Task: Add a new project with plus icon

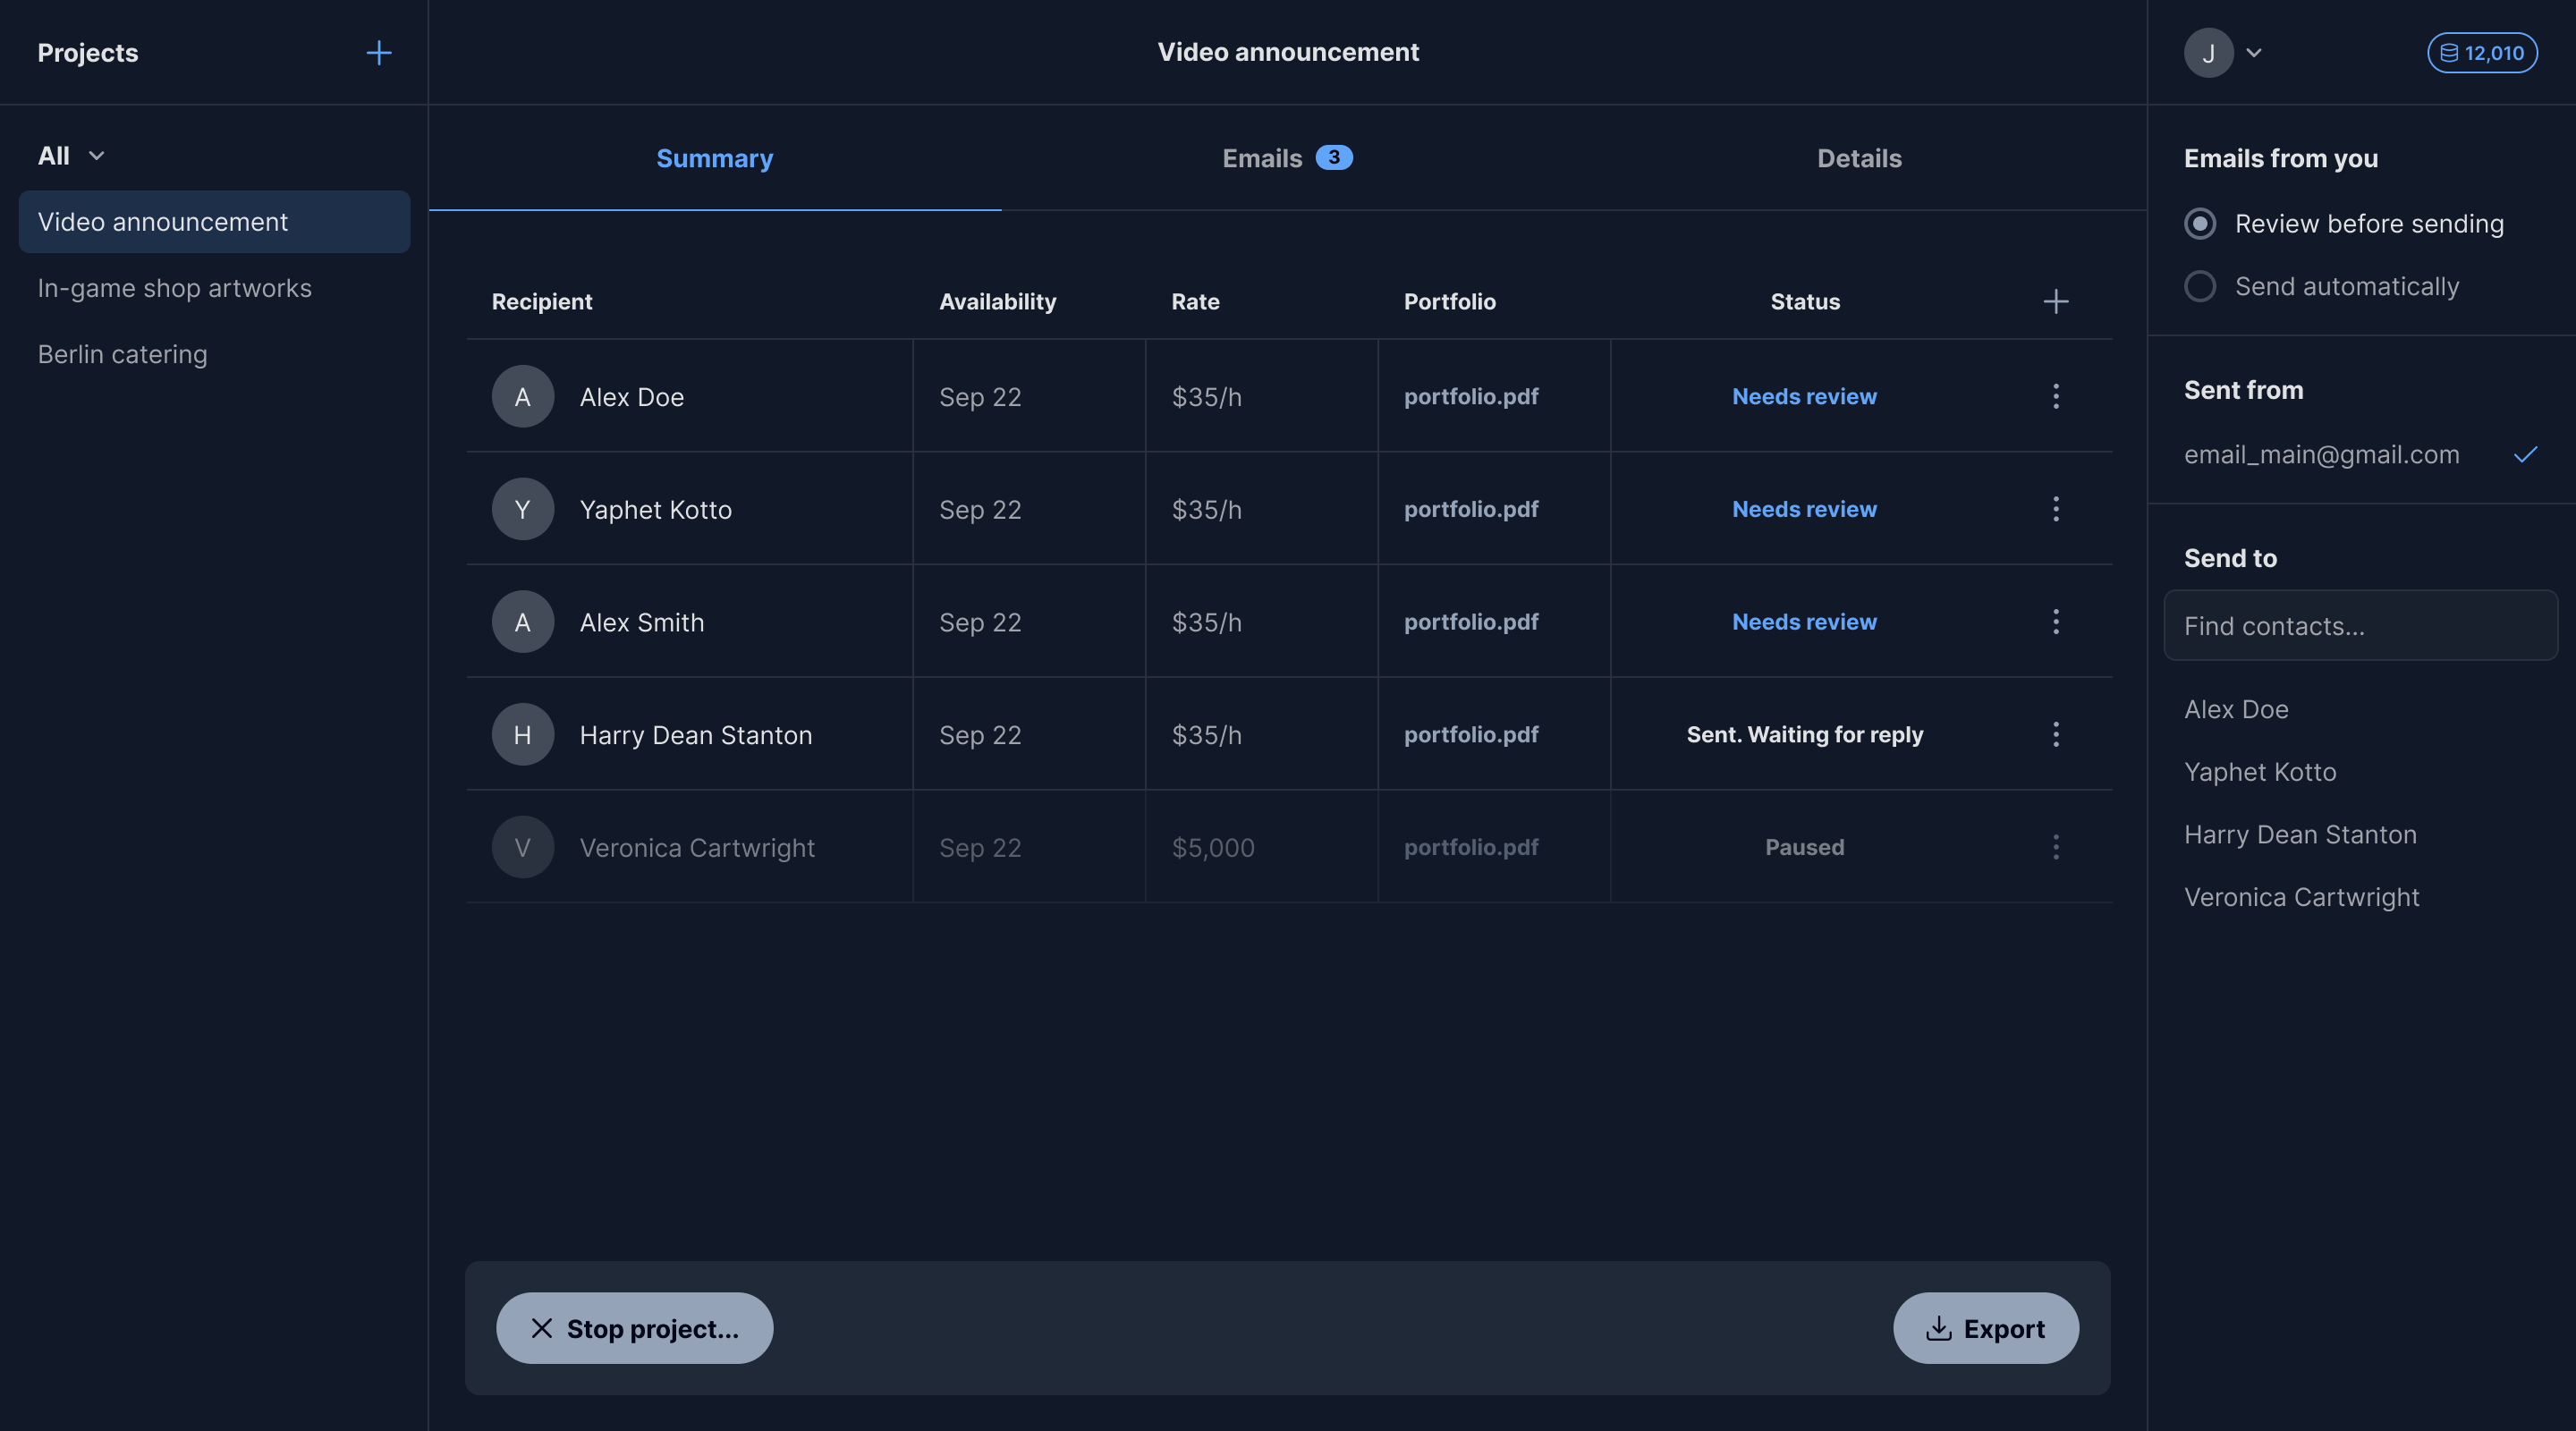Action: tap(378, 53)
